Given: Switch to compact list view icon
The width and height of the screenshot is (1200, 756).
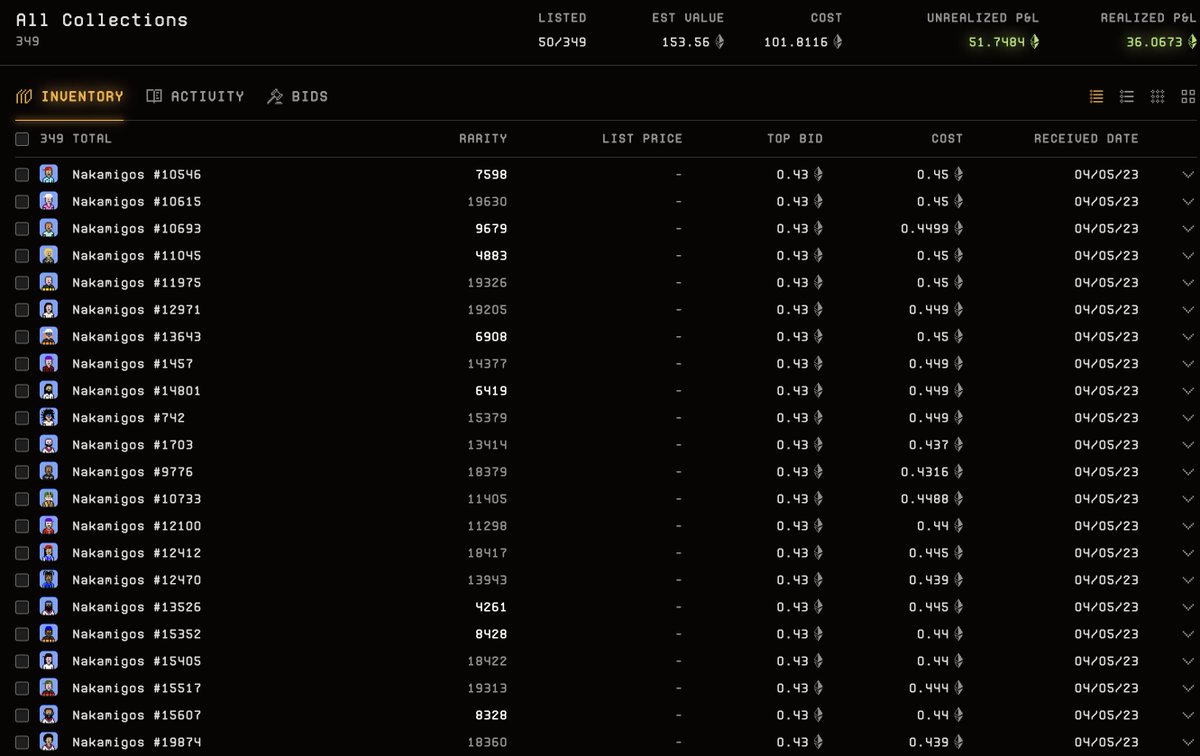Looking at the screenshot, I should (1096, 97).
